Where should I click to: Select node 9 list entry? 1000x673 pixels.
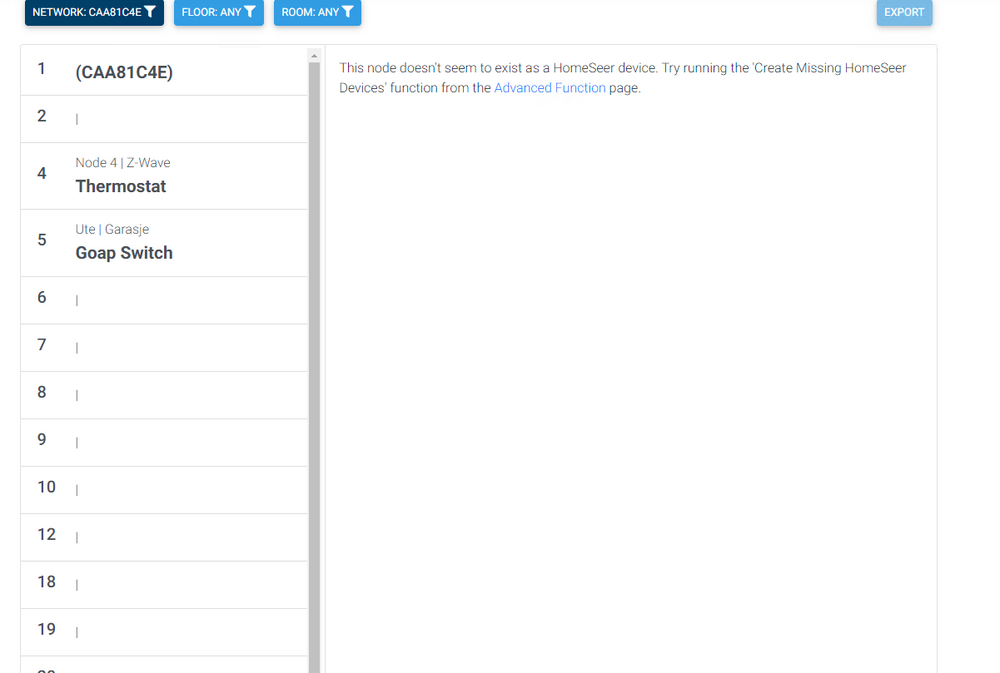164,441
